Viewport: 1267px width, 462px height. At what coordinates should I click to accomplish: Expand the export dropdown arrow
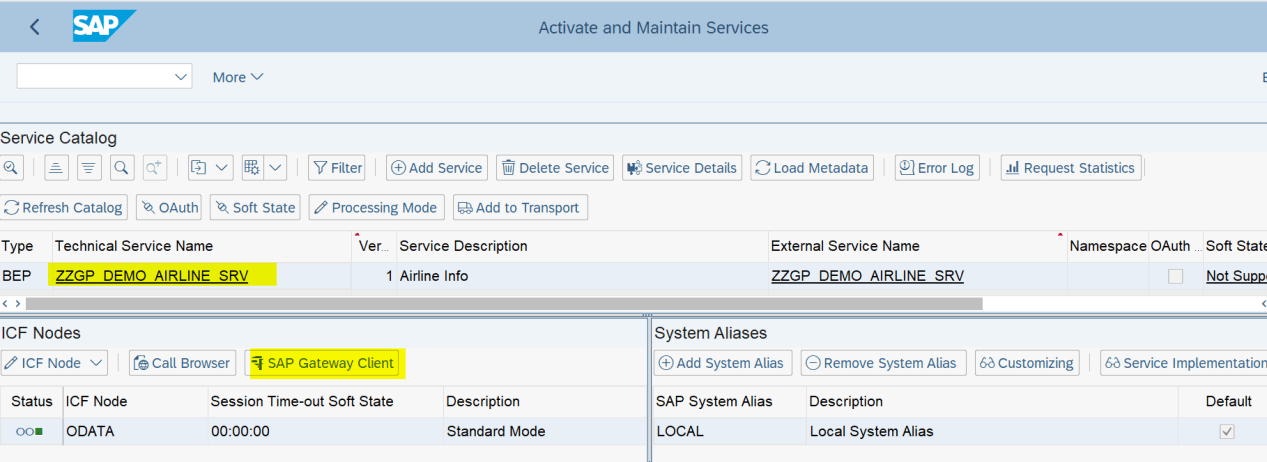tap(222, 168)
